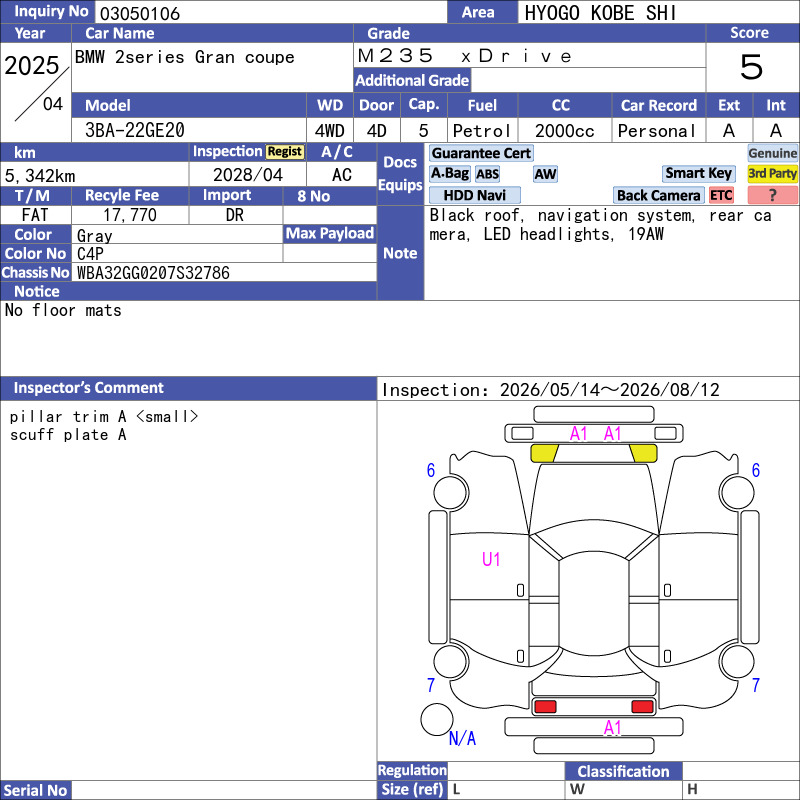Click the N/A spare tire label
This screenshot has height=800, width=800.
[462, 738]
